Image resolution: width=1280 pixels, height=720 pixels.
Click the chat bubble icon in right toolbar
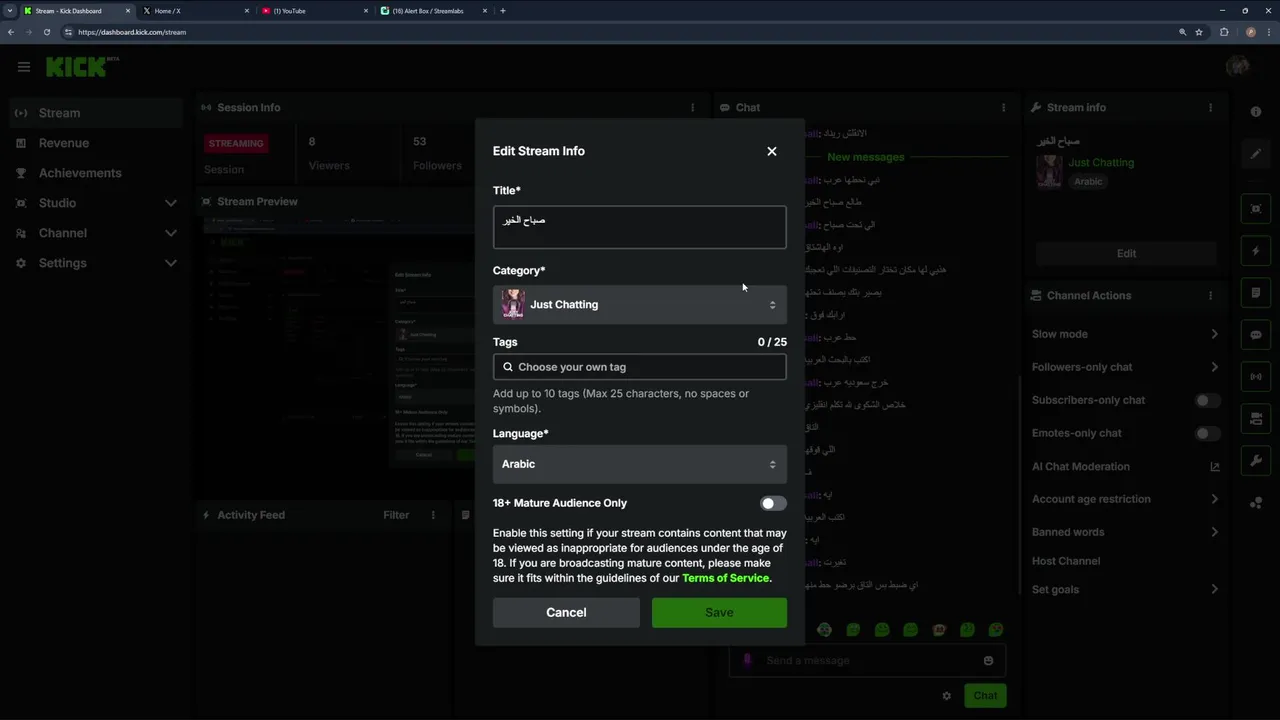pos(1256,335)
